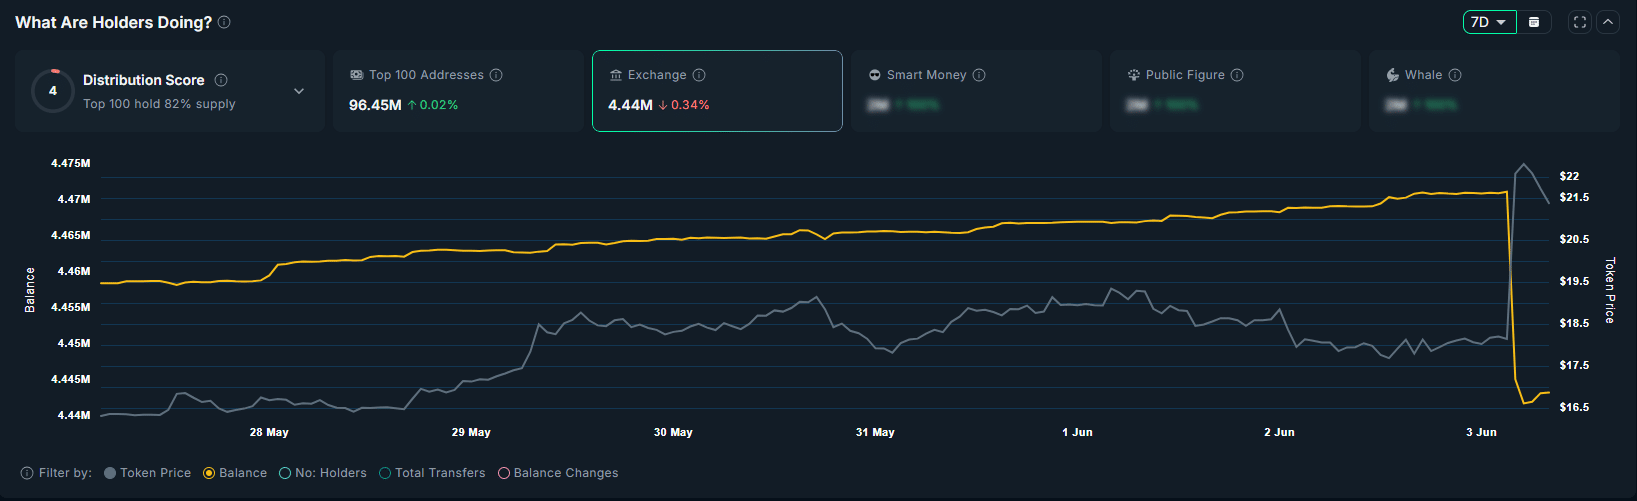
Task: Select the Smart Money card
Action: pos(976,91)
